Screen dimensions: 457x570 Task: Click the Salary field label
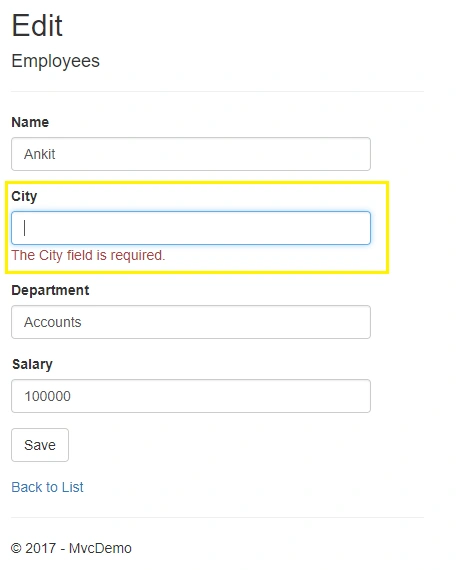point(32,364)
